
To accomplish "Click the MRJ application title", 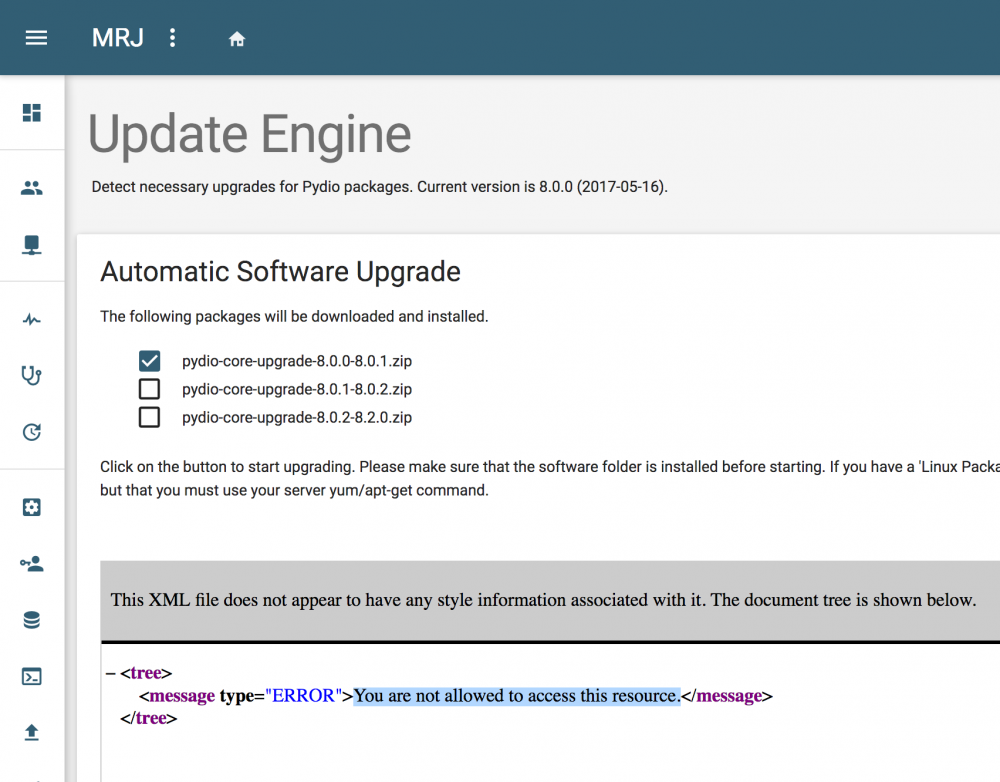I will [118, 38].
